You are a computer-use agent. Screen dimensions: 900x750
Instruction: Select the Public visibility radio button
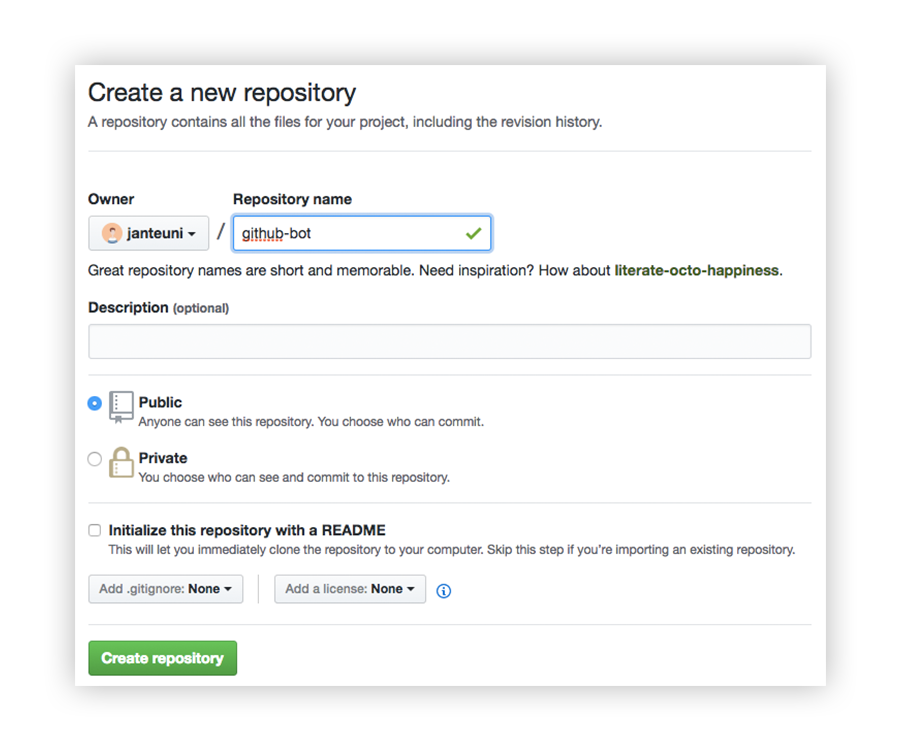point(94,404)
